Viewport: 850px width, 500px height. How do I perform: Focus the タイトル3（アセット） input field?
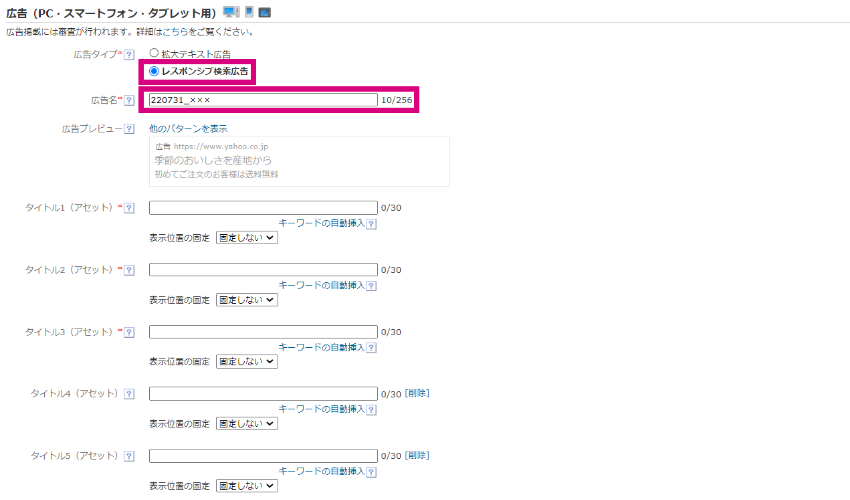(263, 332)
